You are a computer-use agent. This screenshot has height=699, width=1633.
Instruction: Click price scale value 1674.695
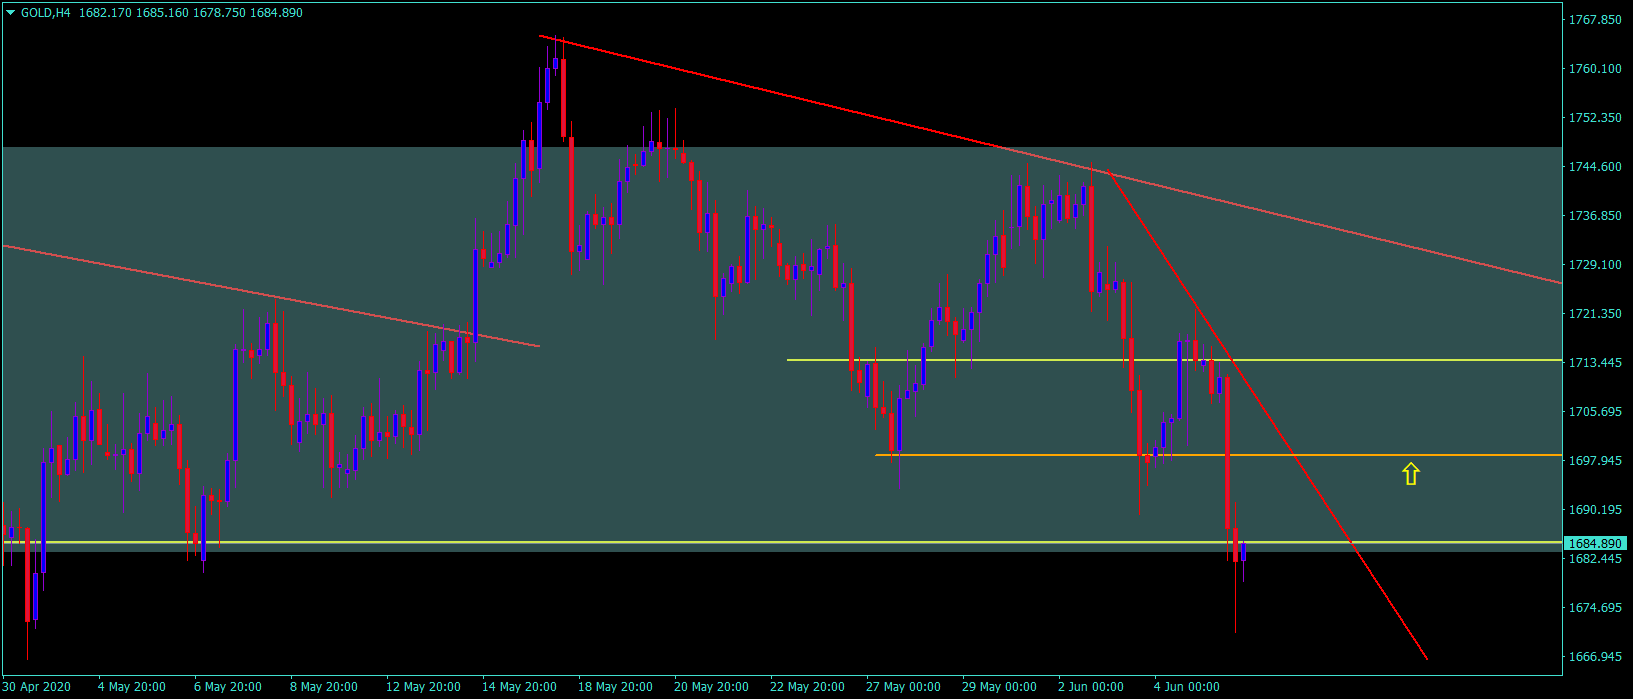point(1594,608)
